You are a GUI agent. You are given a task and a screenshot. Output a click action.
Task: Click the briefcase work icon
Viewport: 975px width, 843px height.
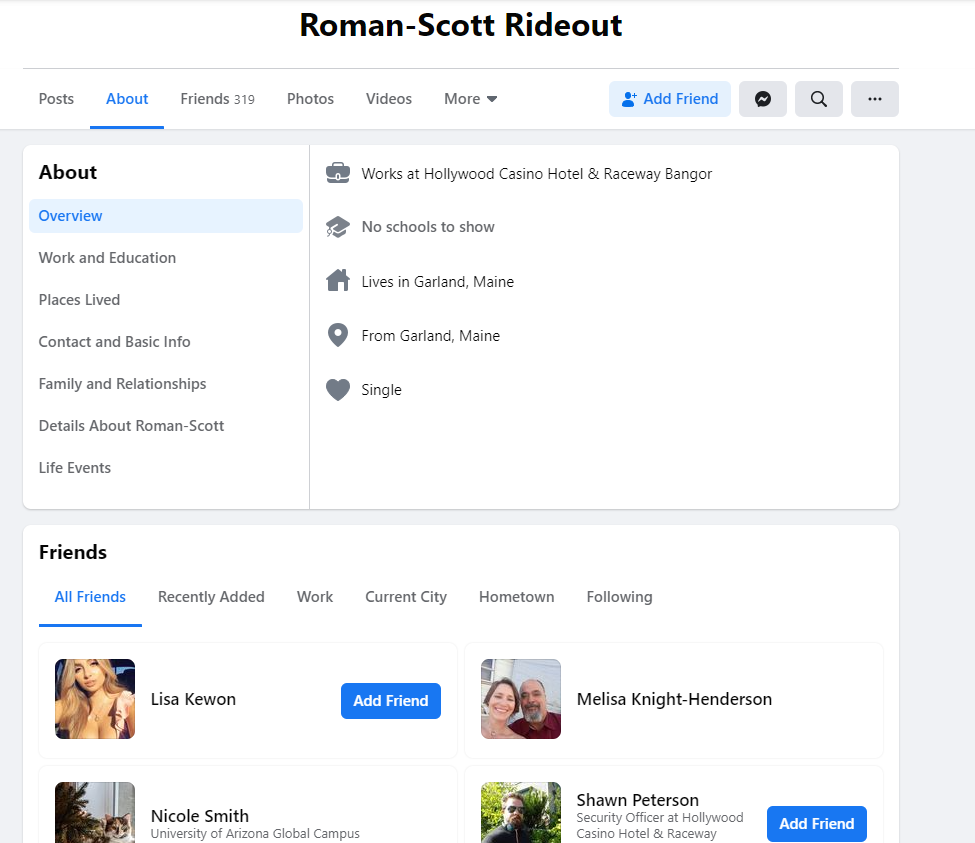(338, 173)
